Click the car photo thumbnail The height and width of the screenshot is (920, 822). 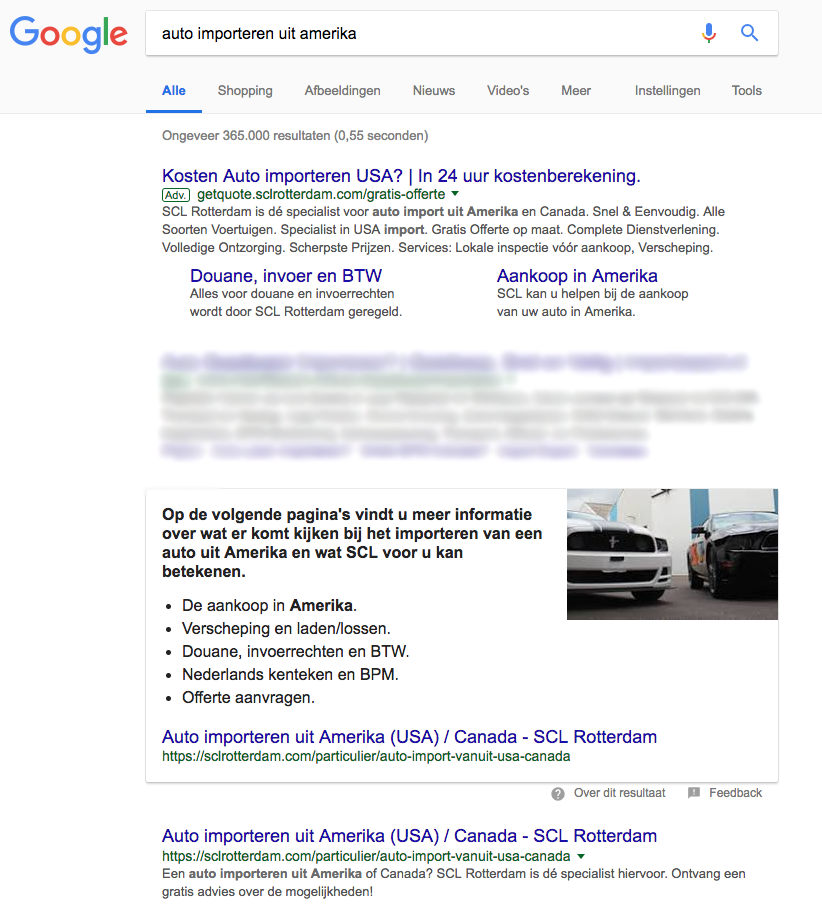[x=672, y=554]
